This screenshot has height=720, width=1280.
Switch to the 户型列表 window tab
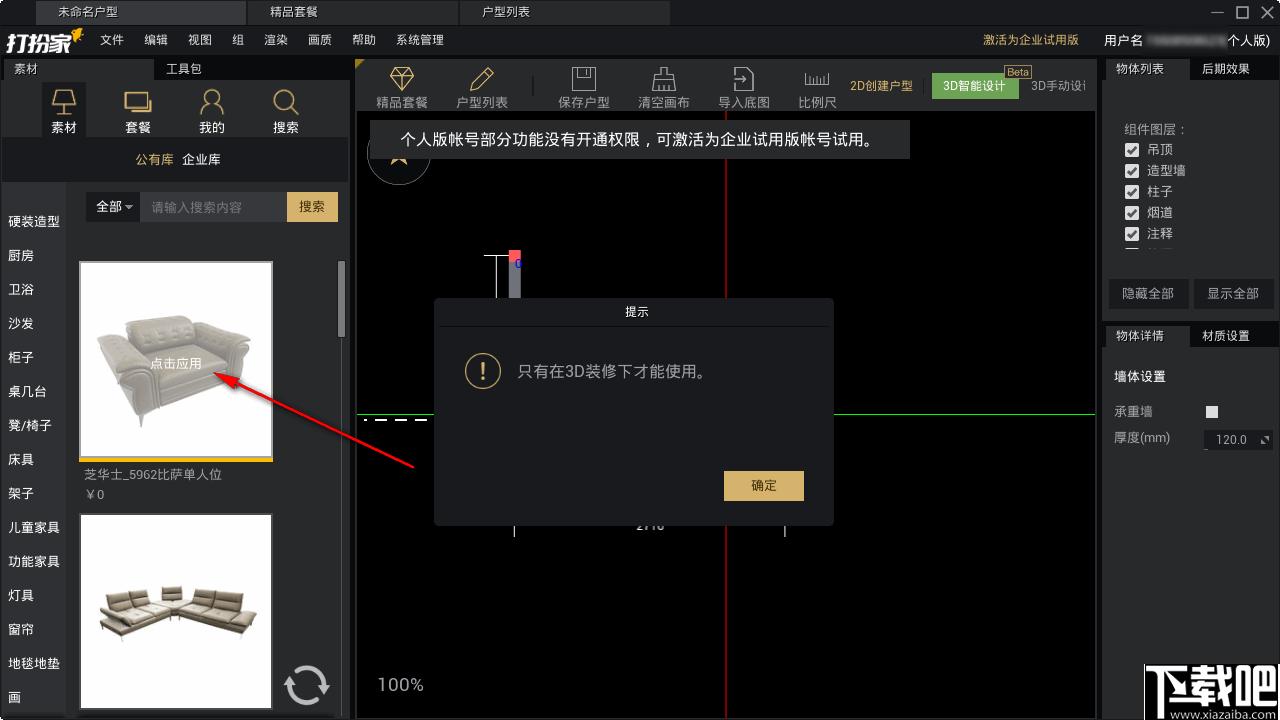point(565,12)
